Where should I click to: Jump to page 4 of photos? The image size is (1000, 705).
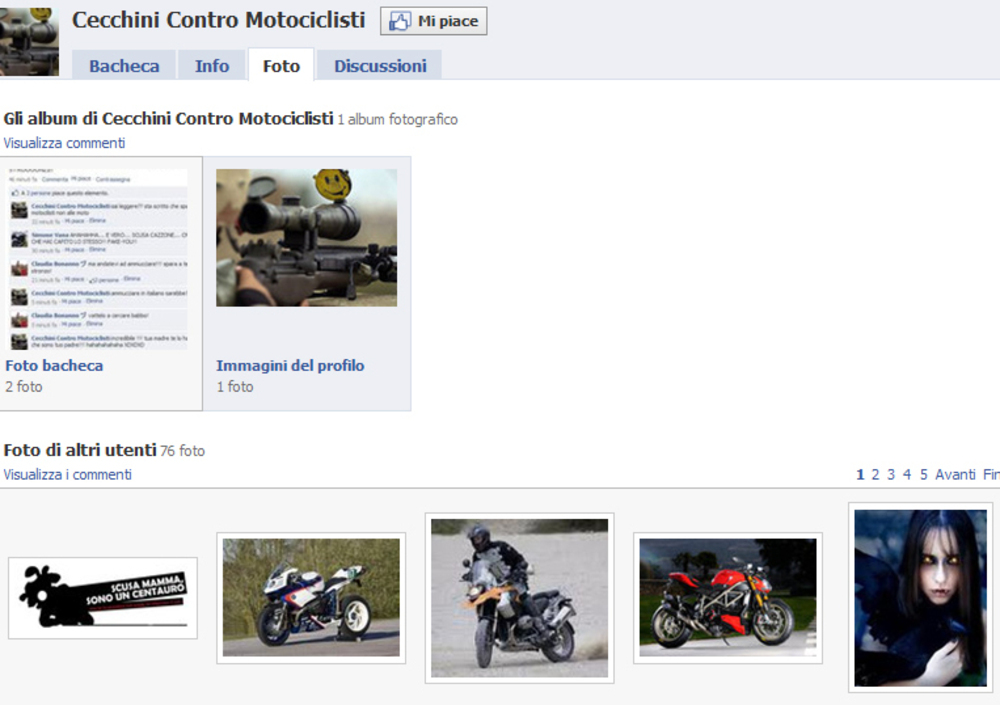coord(907,475)
